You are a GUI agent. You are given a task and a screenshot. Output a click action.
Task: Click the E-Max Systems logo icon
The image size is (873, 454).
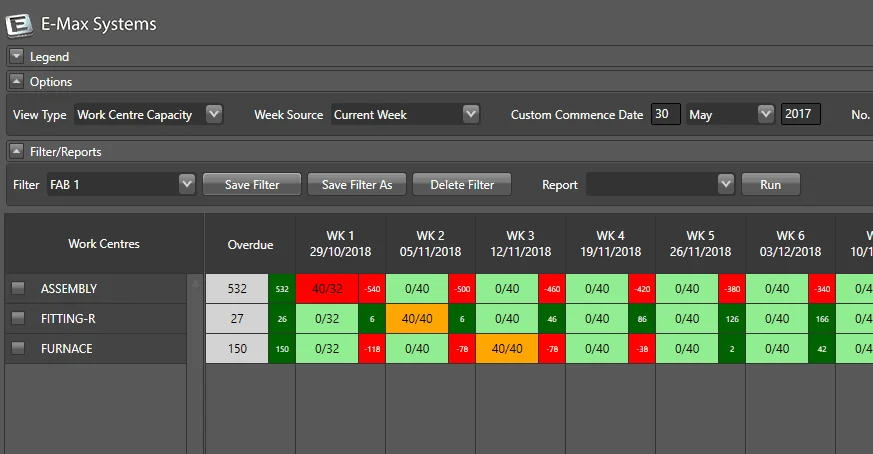[x=19, y=25]
